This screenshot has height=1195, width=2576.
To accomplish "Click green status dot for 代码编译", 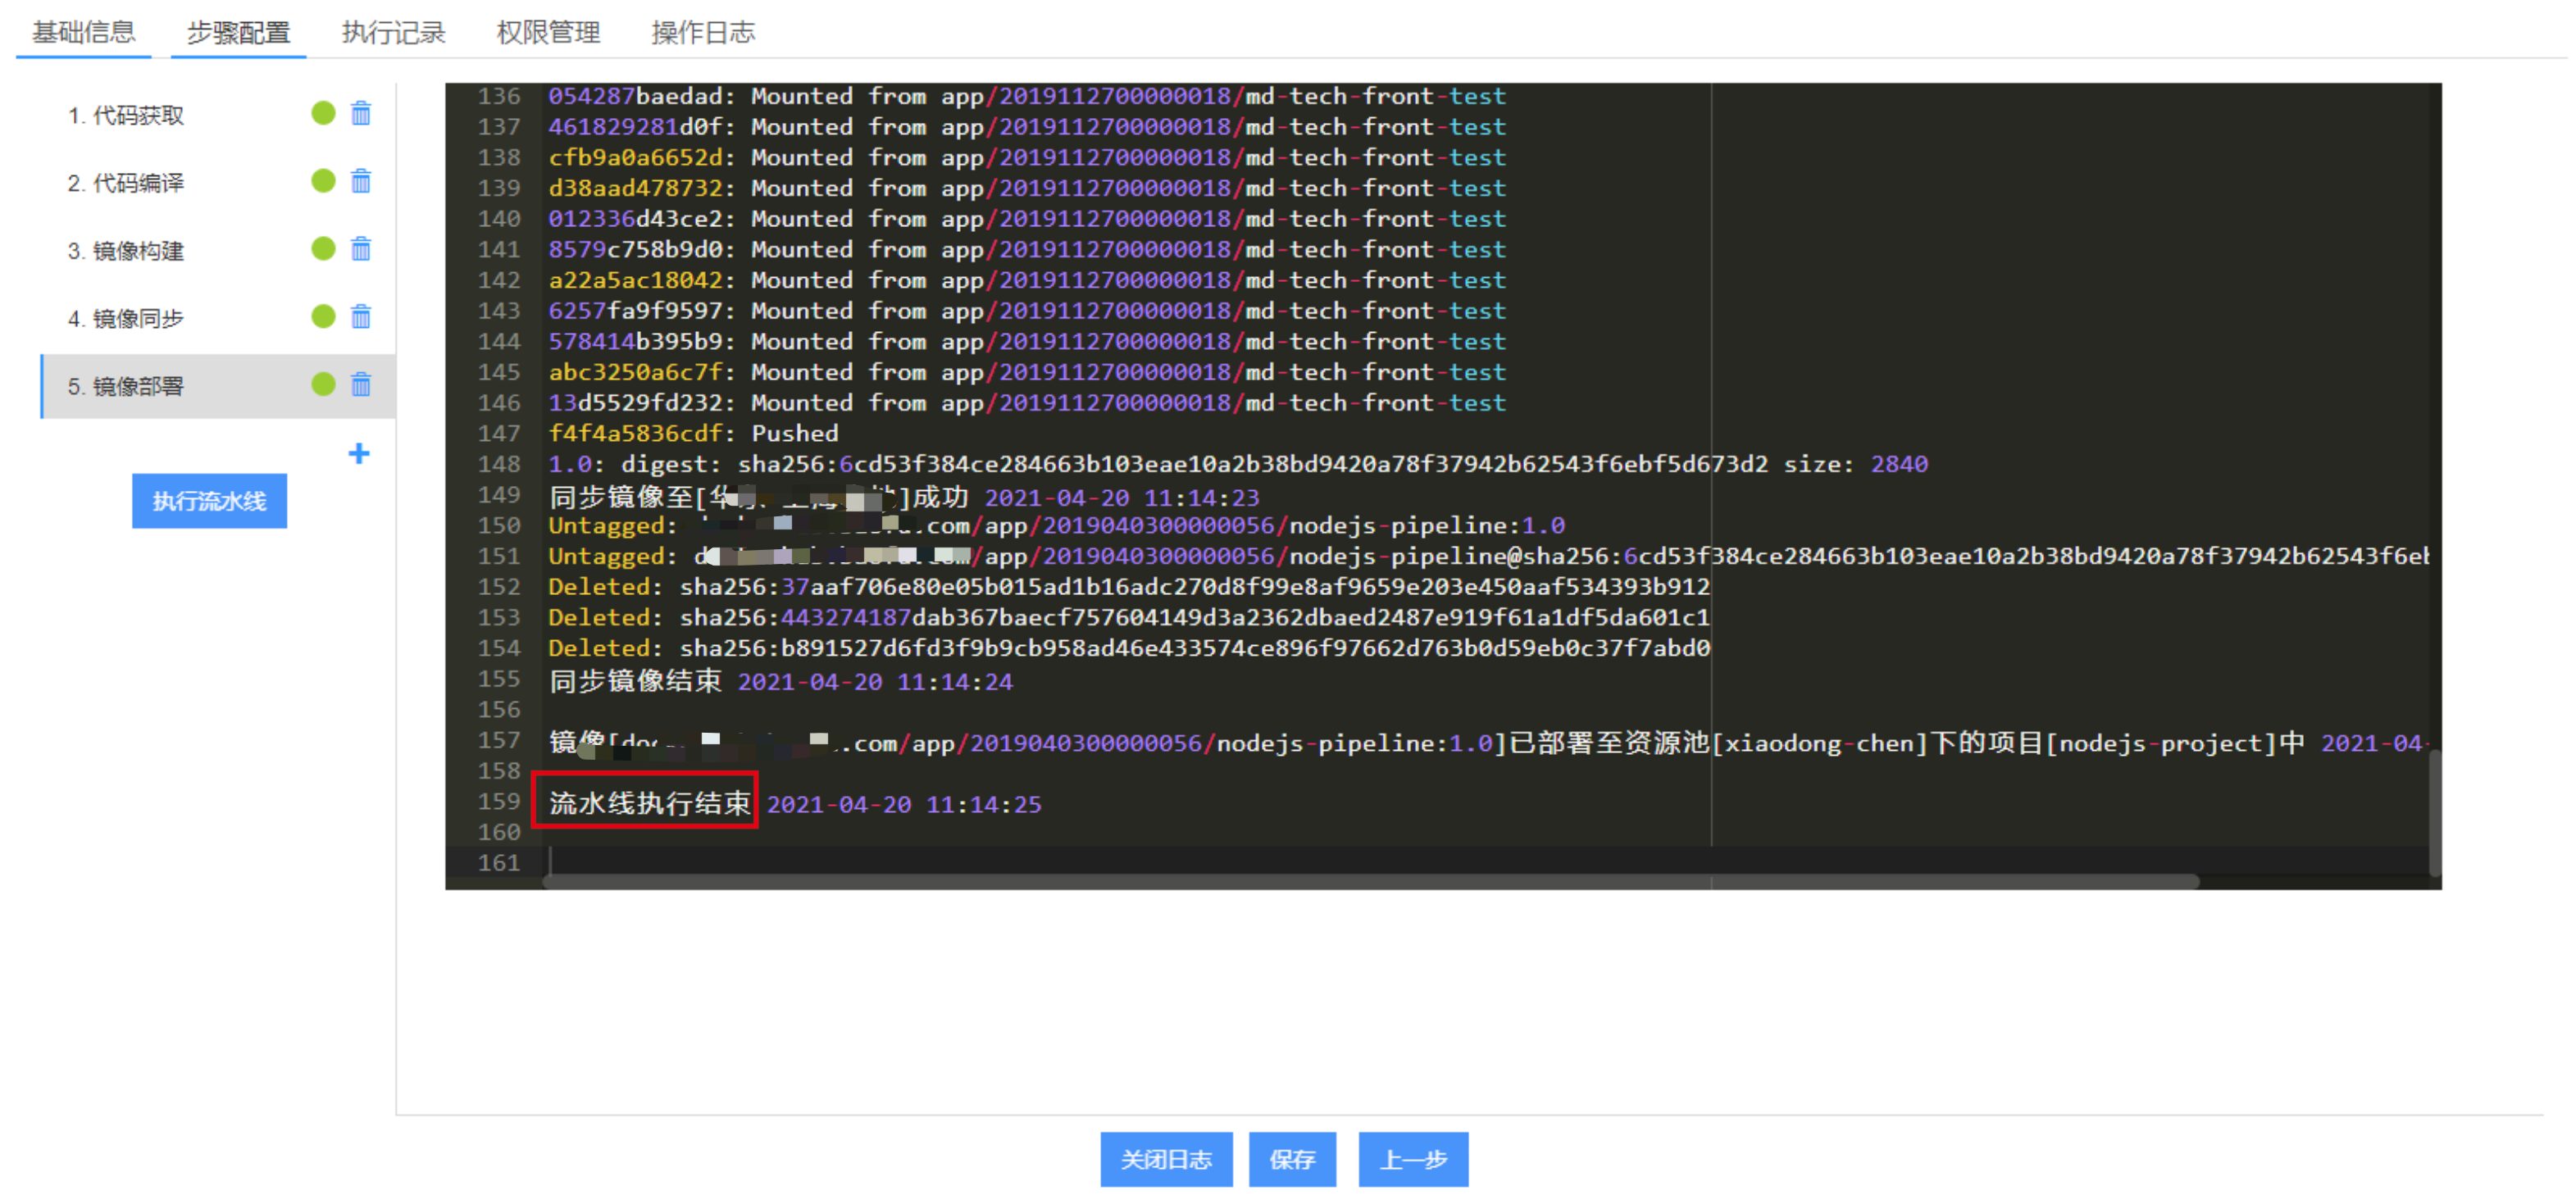I will coord(323,181).
